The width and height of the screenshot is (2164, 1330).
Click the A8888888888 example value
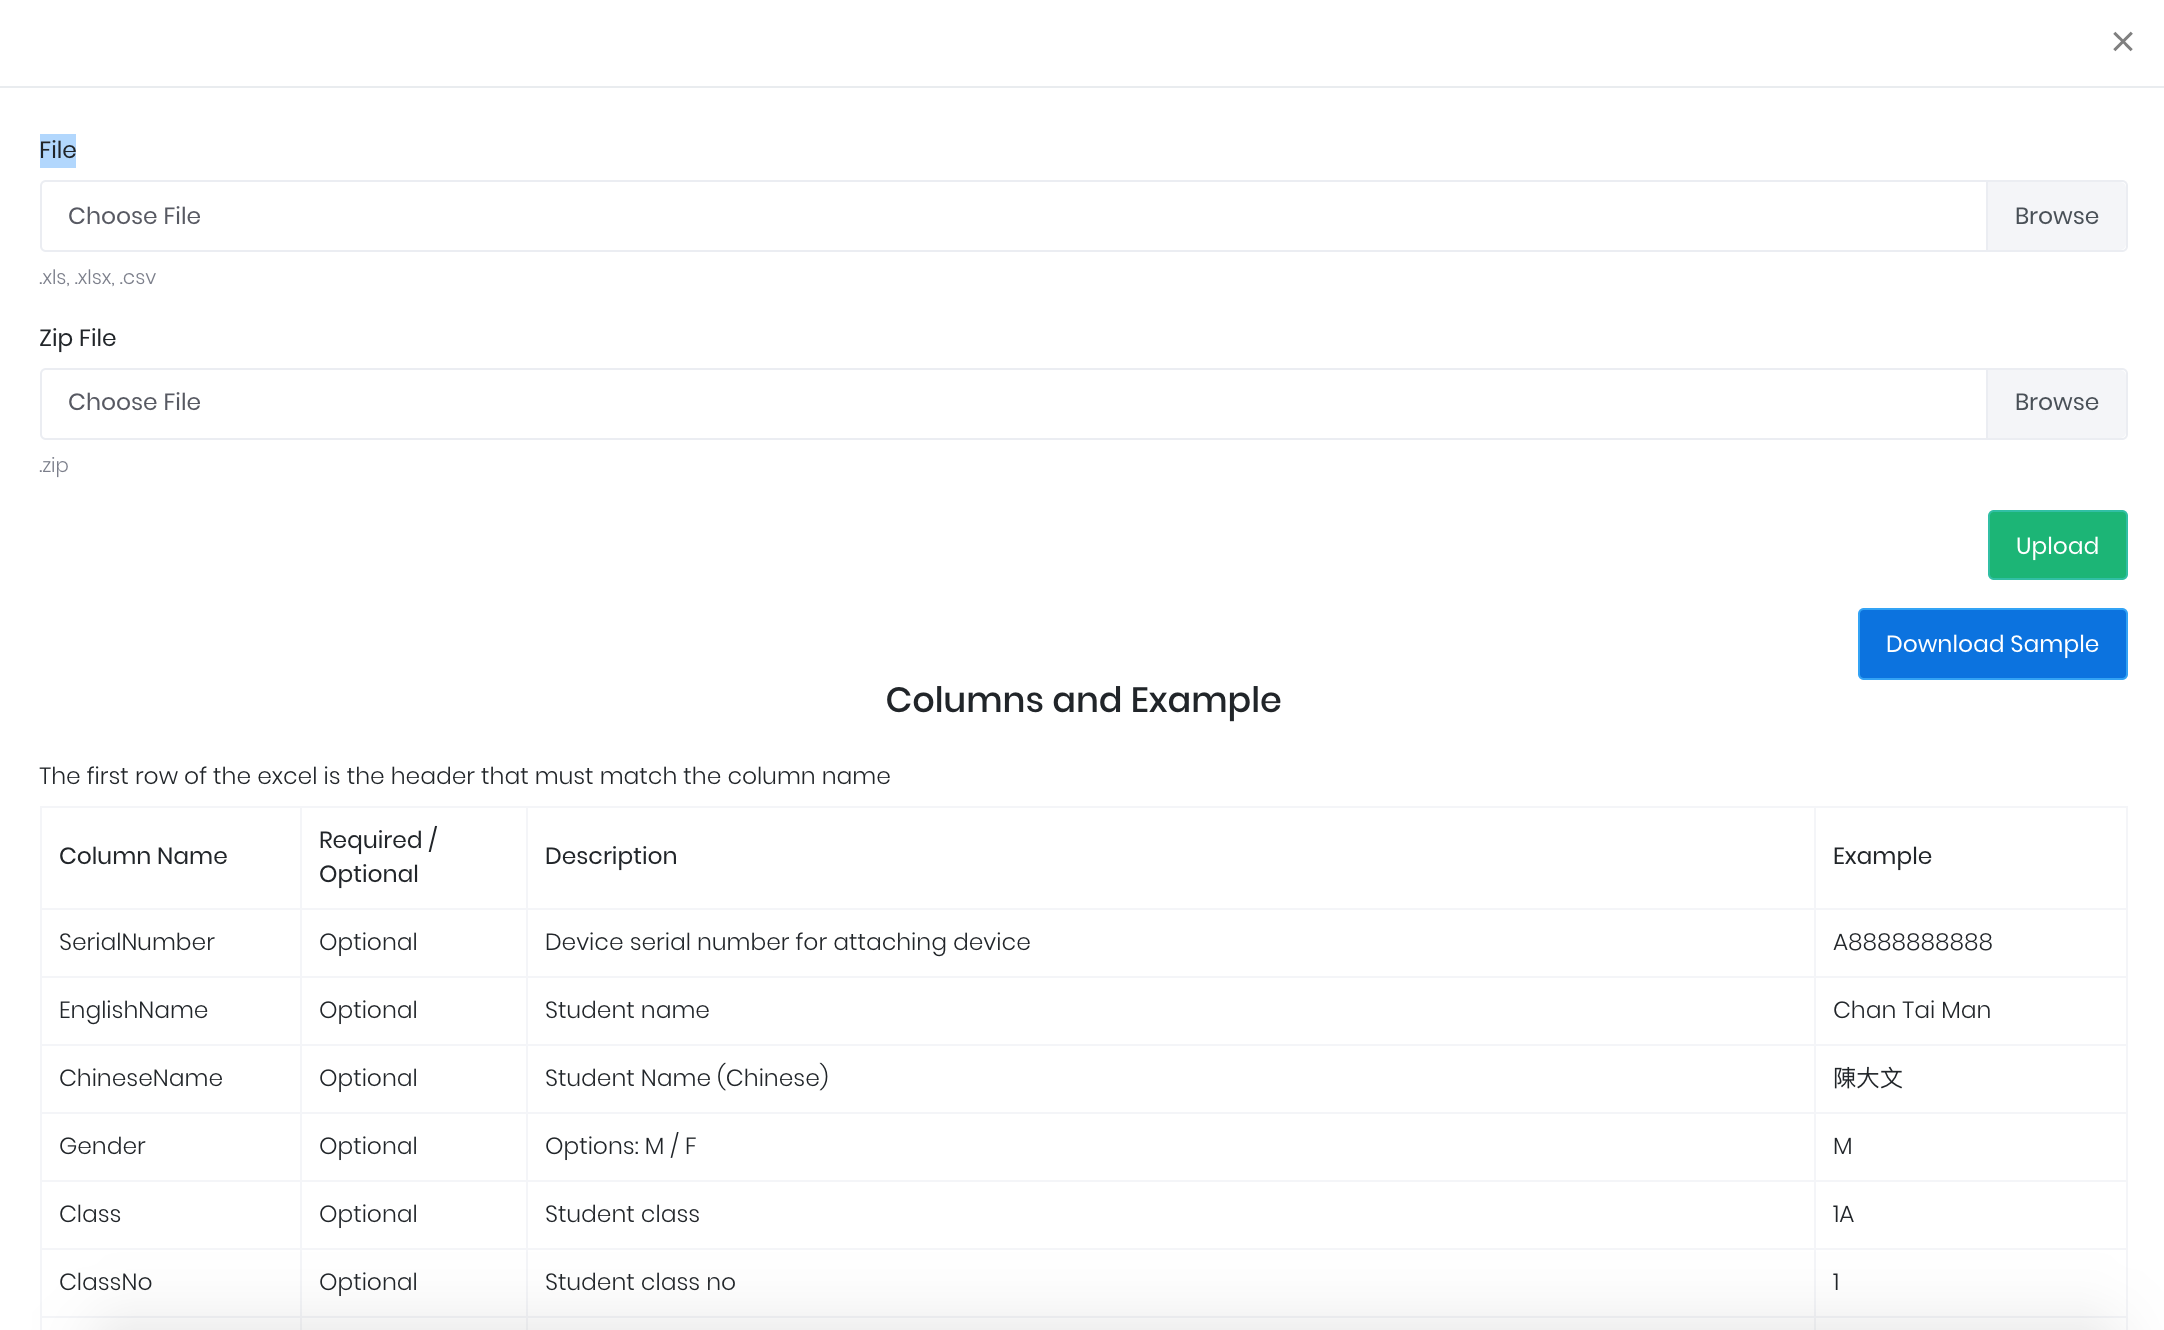coord(1913,942)
